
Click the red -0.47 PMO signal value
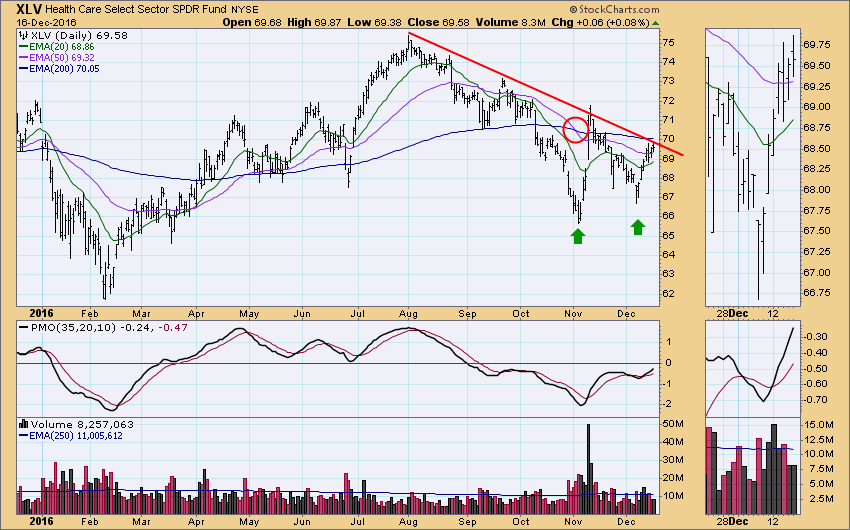[x=173, y=327]
